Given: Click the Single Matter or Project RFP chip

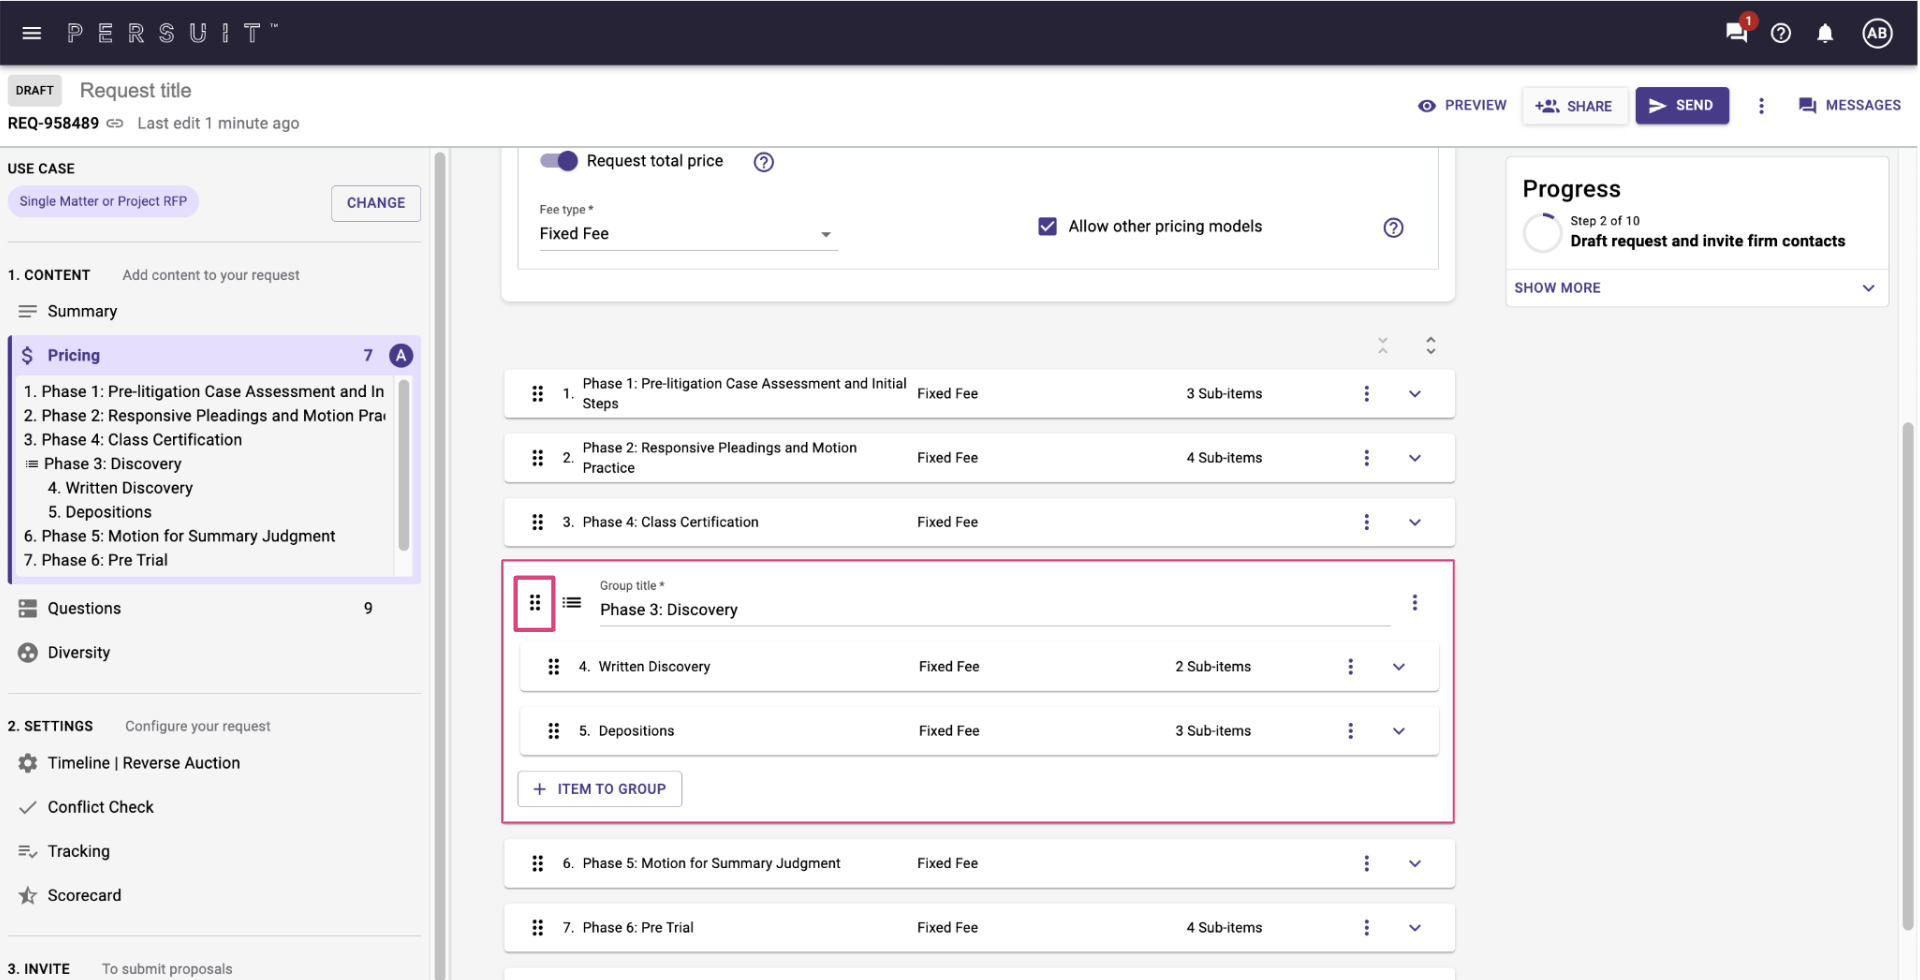Looking at the screenshot, I should [103, 202].
